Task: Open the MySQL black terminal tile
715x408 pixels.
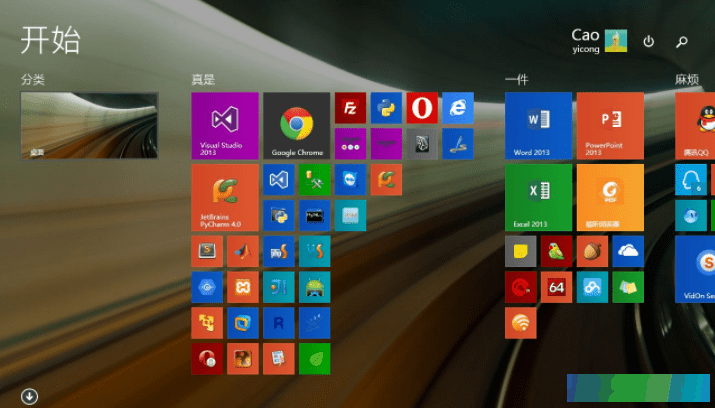Action: (315, 216)
